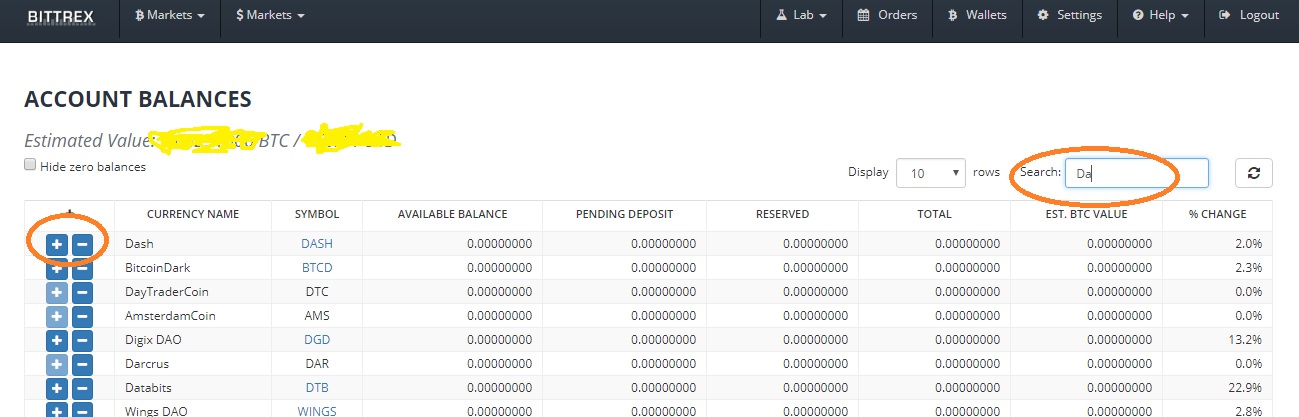Click the plus deposit icon for Databits
This screenshot has width=1299, height=417.
(57, 387)
